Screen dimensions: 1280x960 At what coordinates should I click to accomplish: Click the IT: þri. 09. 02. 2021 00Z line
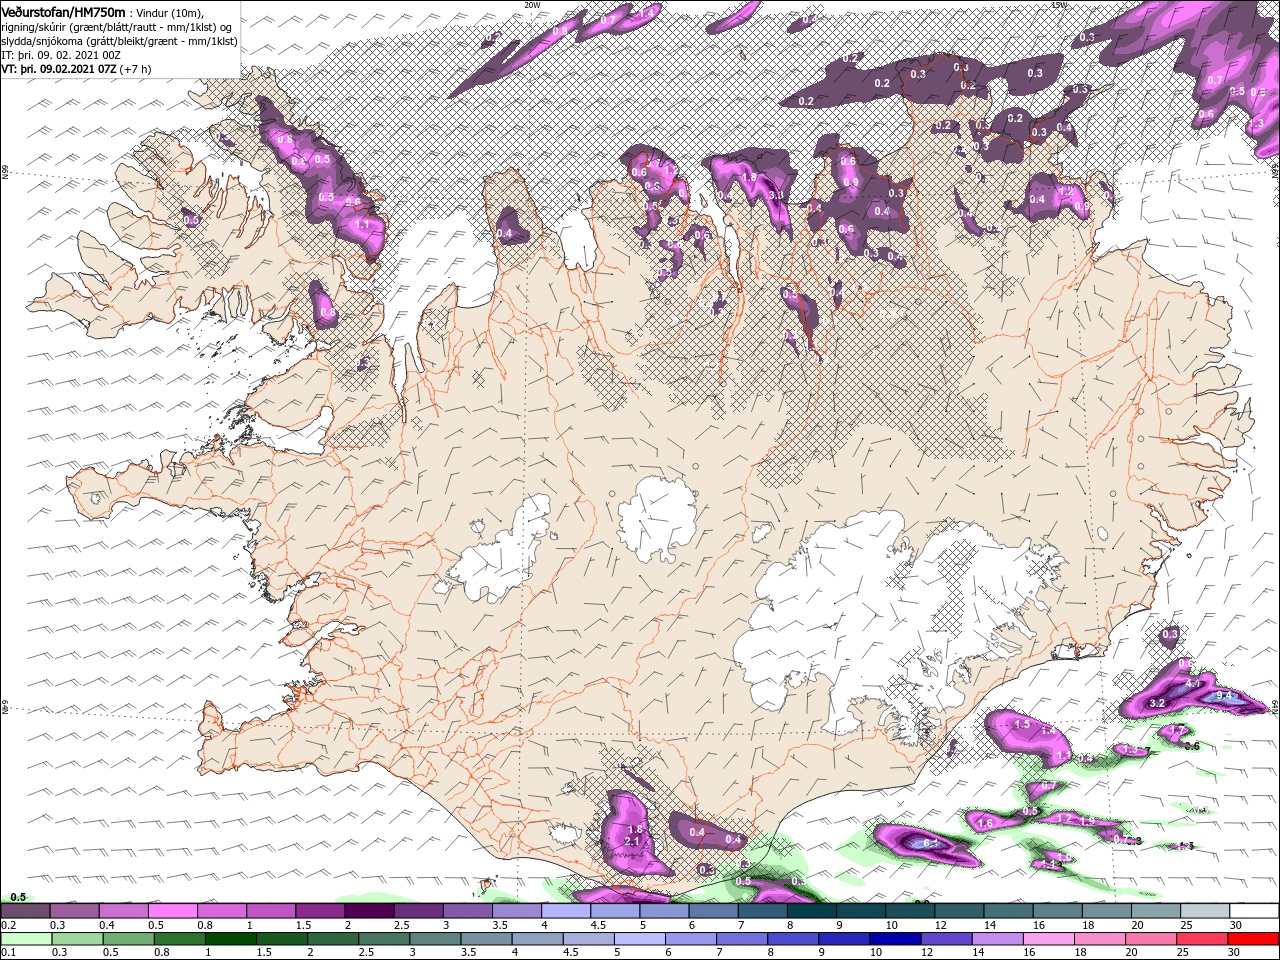pos(61,54)
